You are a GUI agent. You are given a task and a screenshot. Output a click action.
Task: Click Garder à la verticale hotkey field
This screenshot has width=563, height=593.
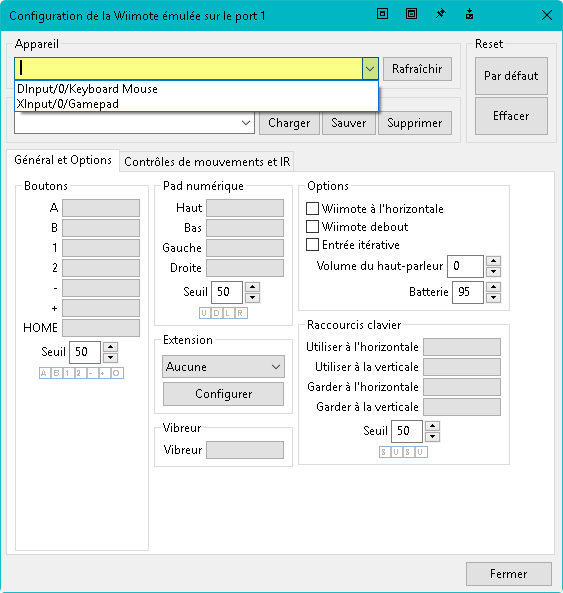[x=462, y=407]
